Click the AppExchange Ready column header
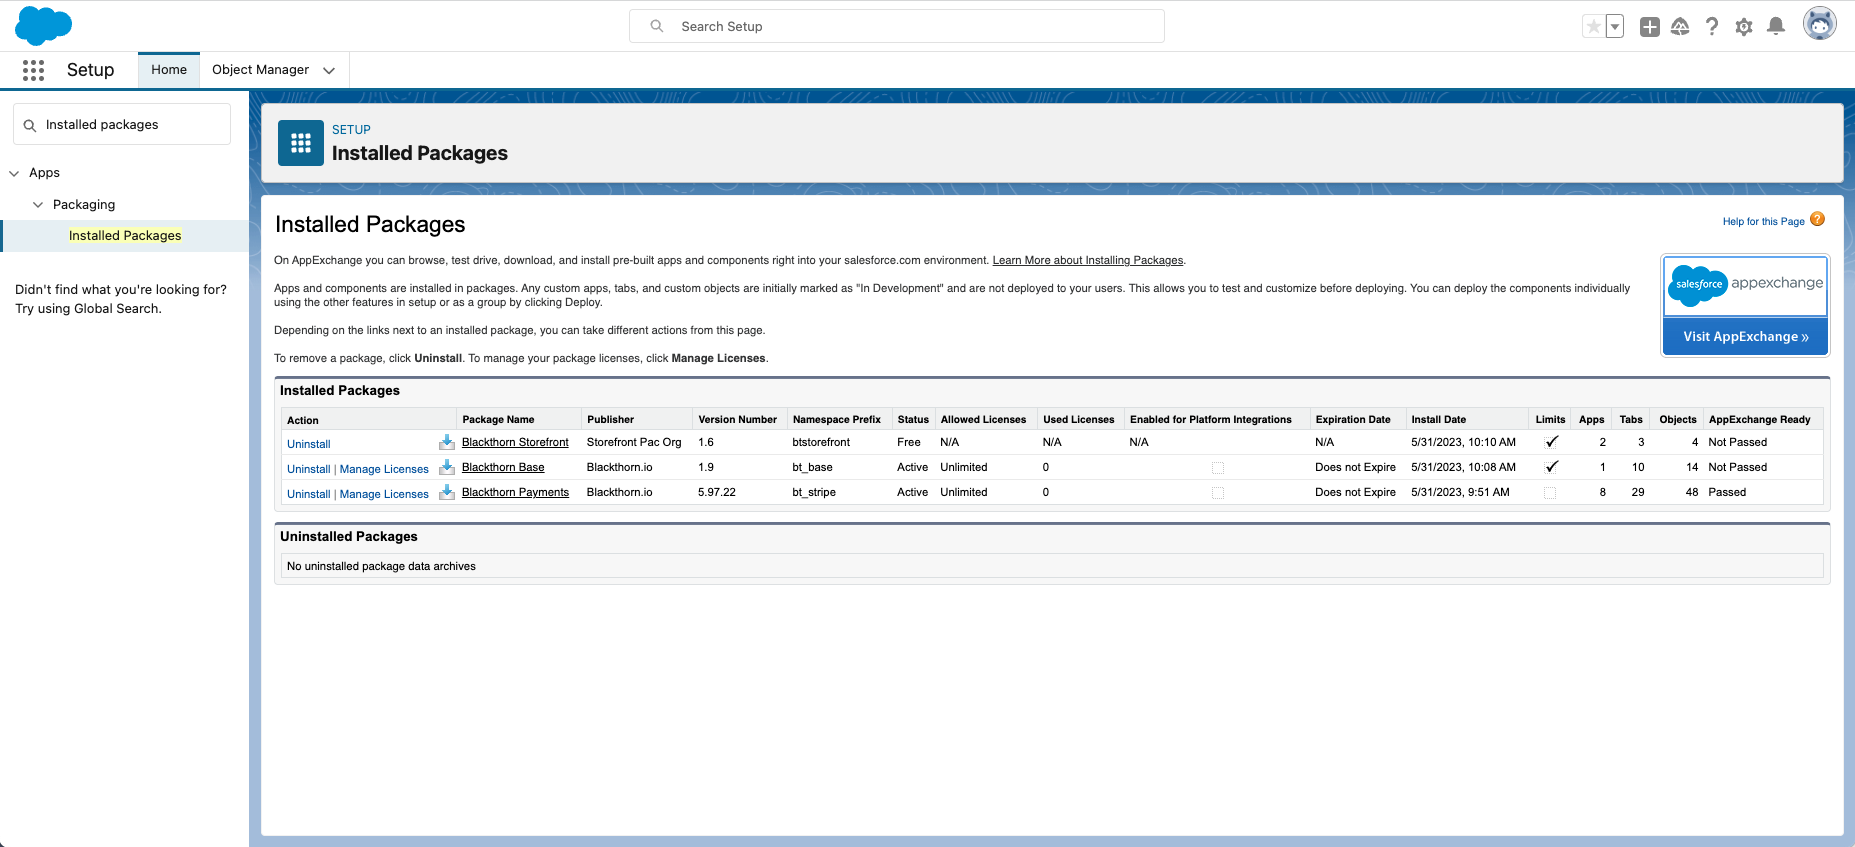This screenshot has width=1855, height=847. point(1760,420)
